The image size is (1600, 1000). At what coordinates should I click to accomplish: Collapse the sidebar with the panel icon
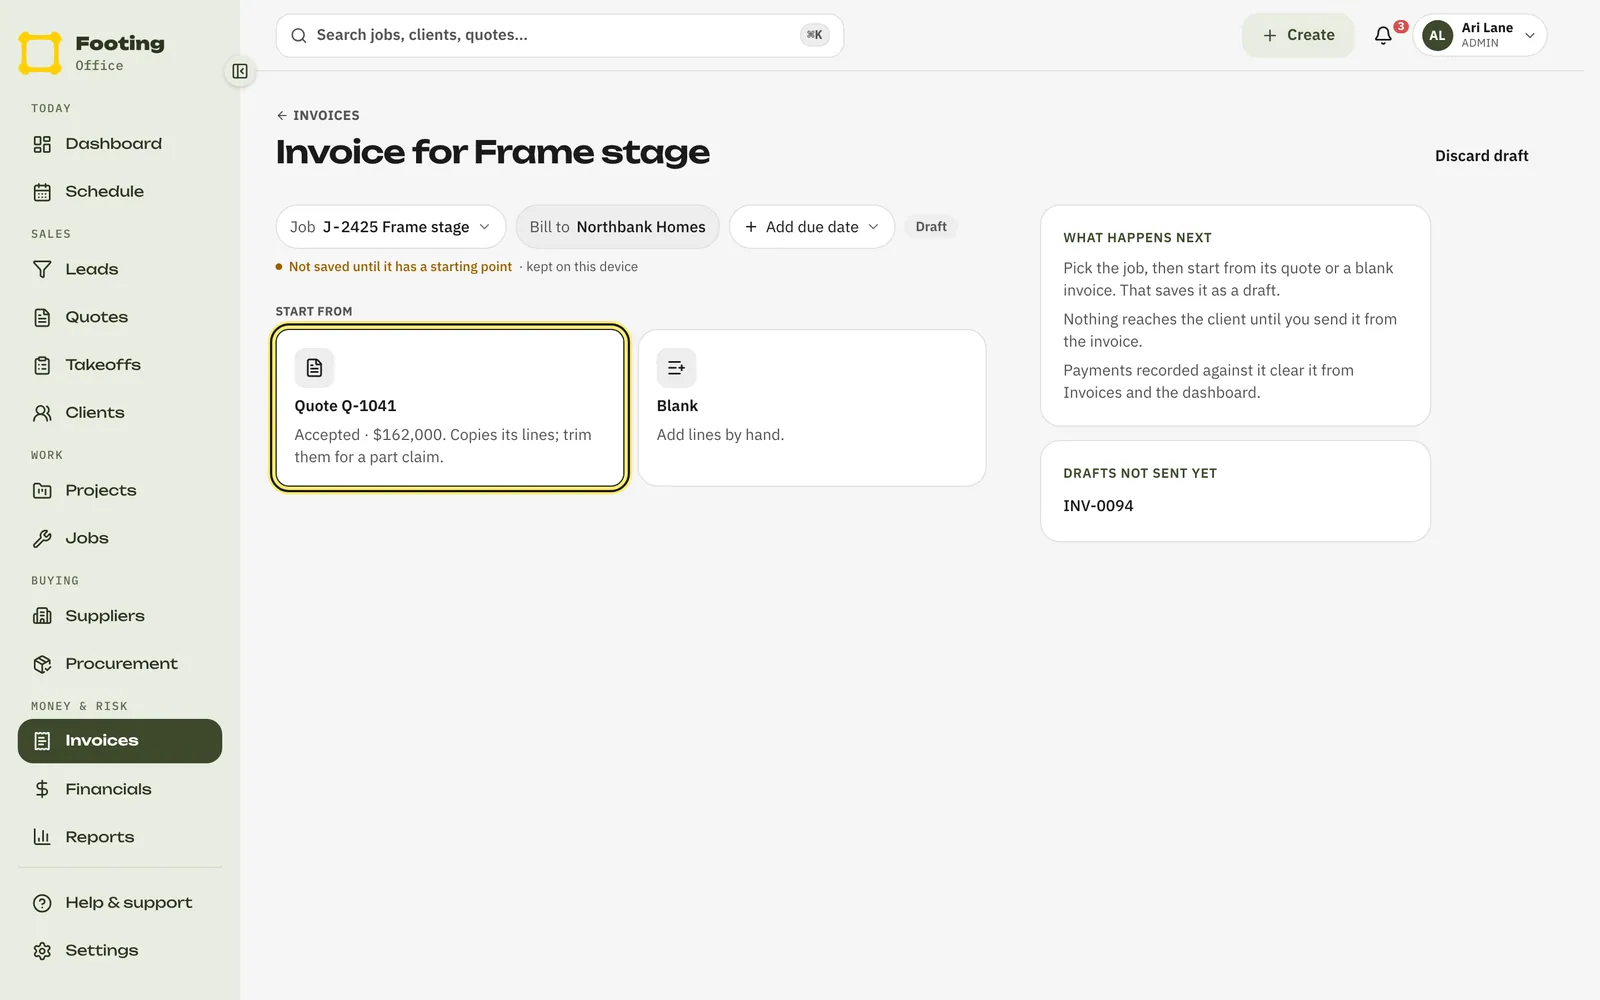click(x=240, y=71)
